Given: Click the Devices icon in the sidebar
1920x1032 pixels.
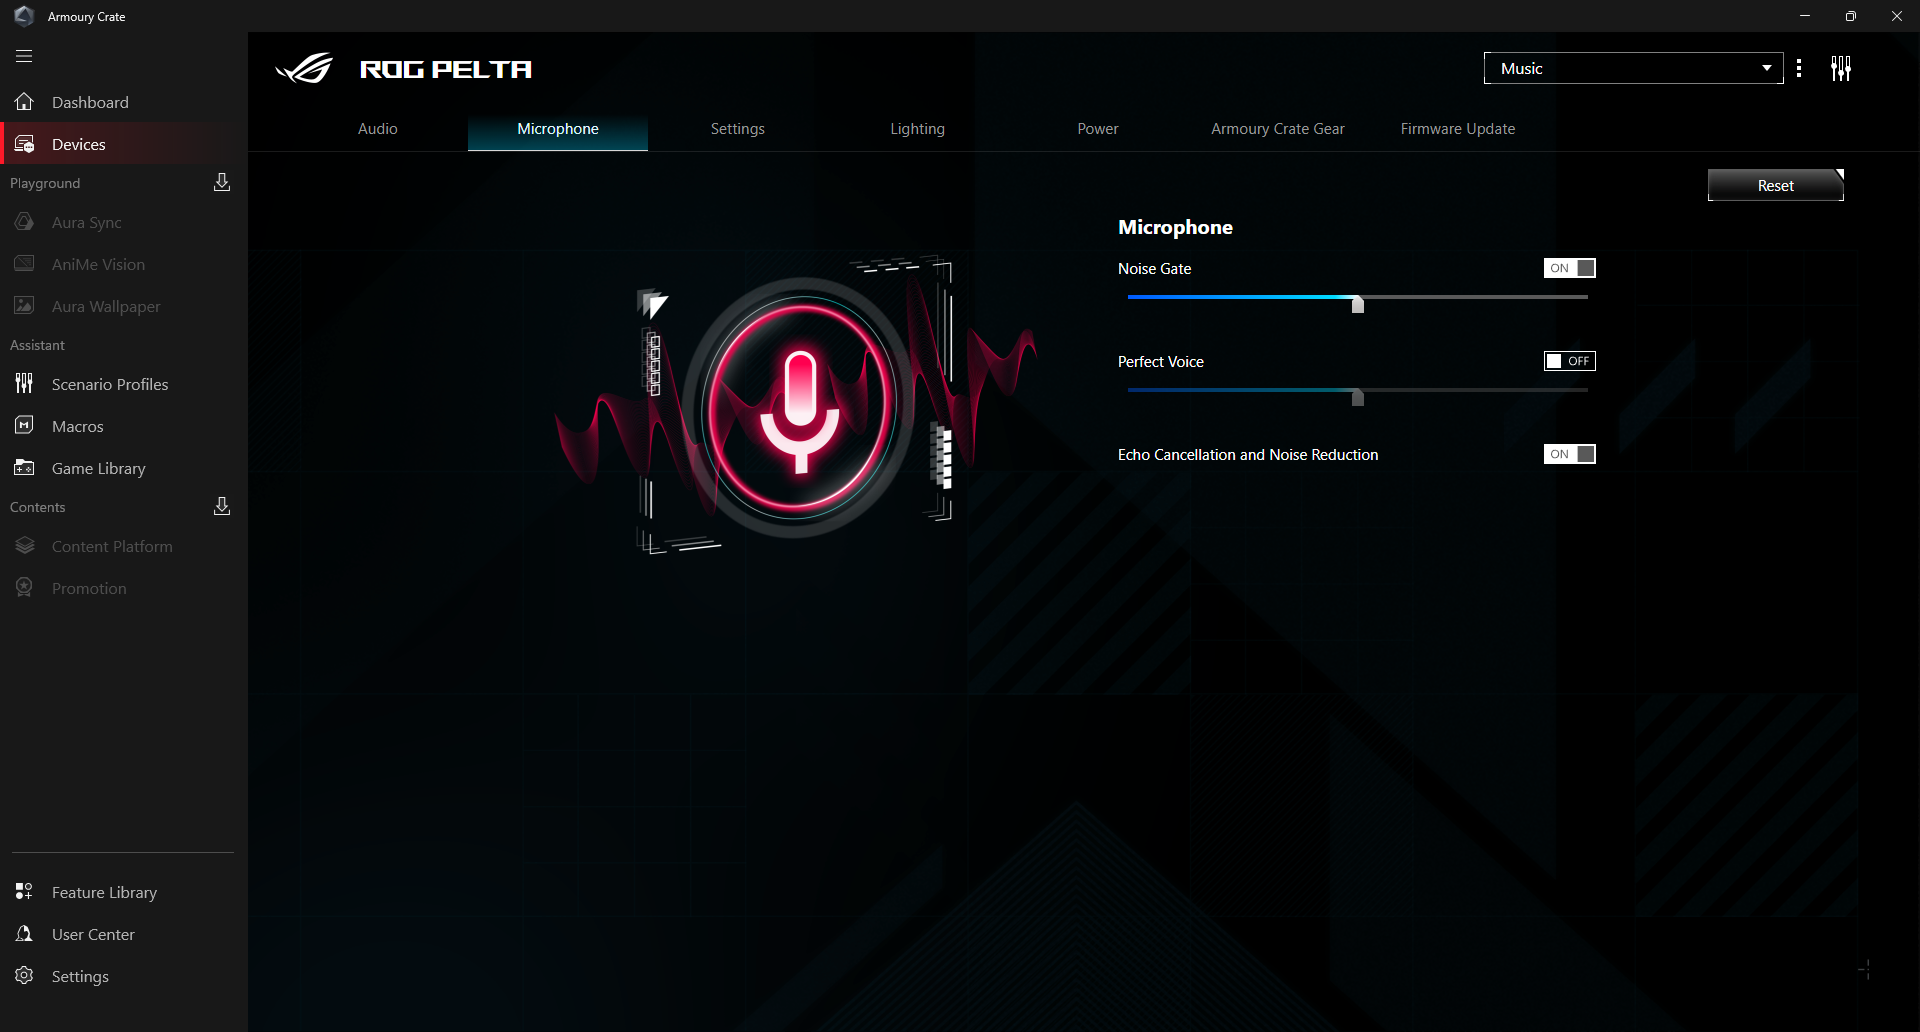Looking at the screenshot, I should 24,144.
